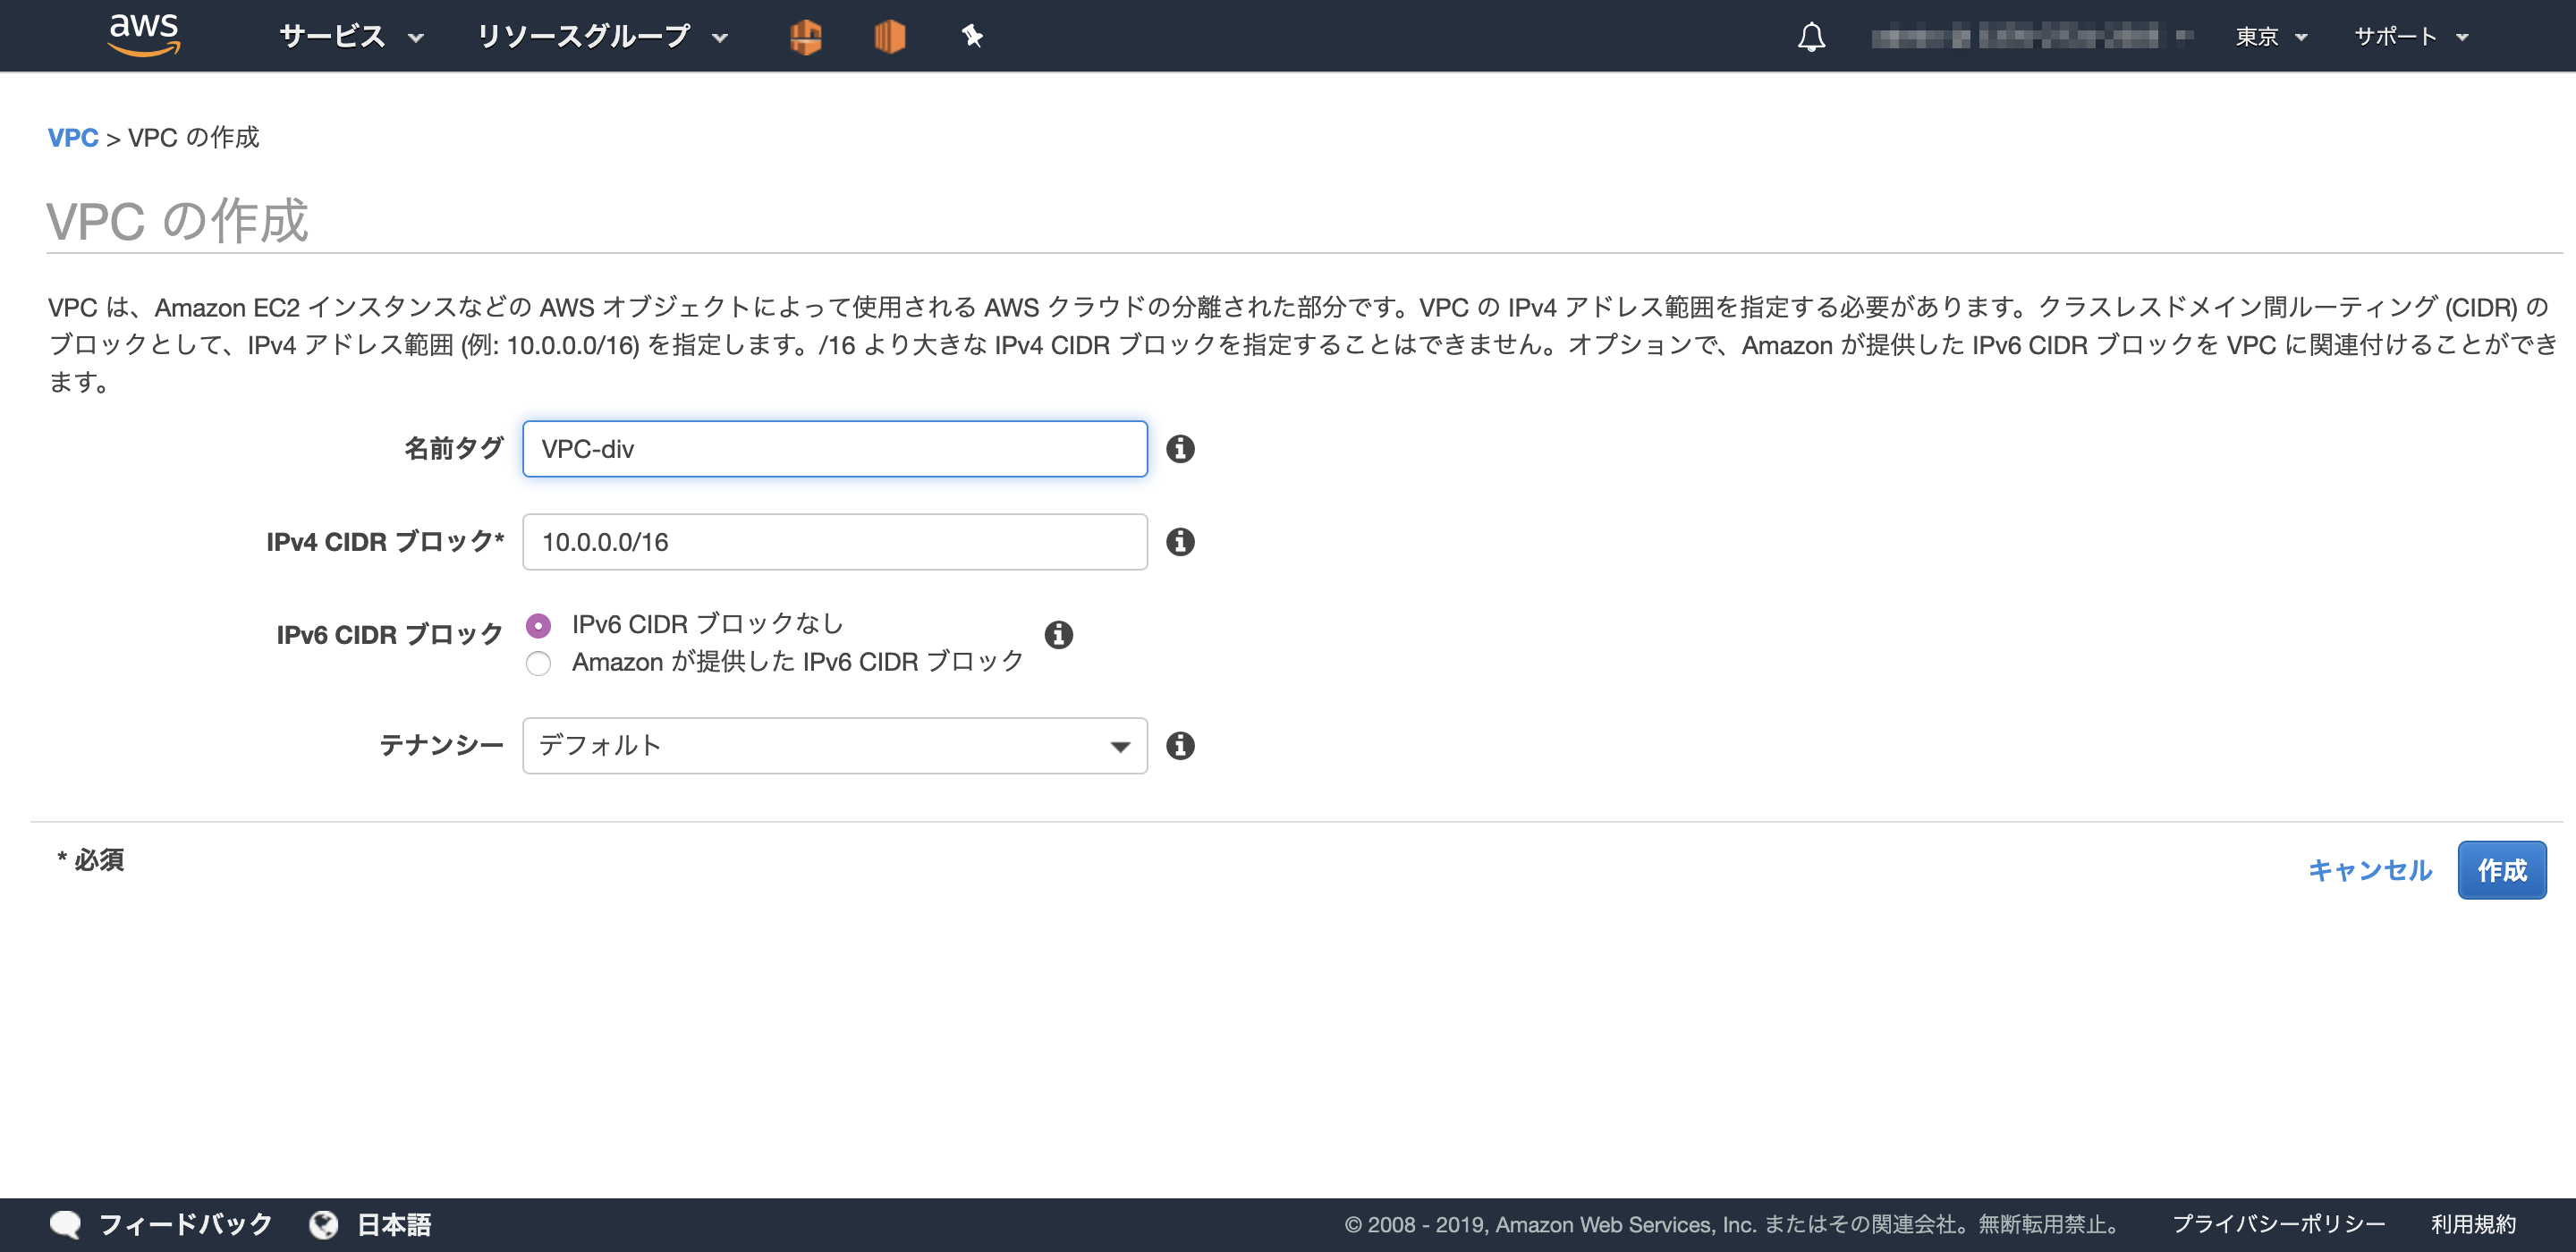Viewport: 2576px width, 1252px height.
Task: Open the notifications bell icon
Action: tap(1811, 37)
